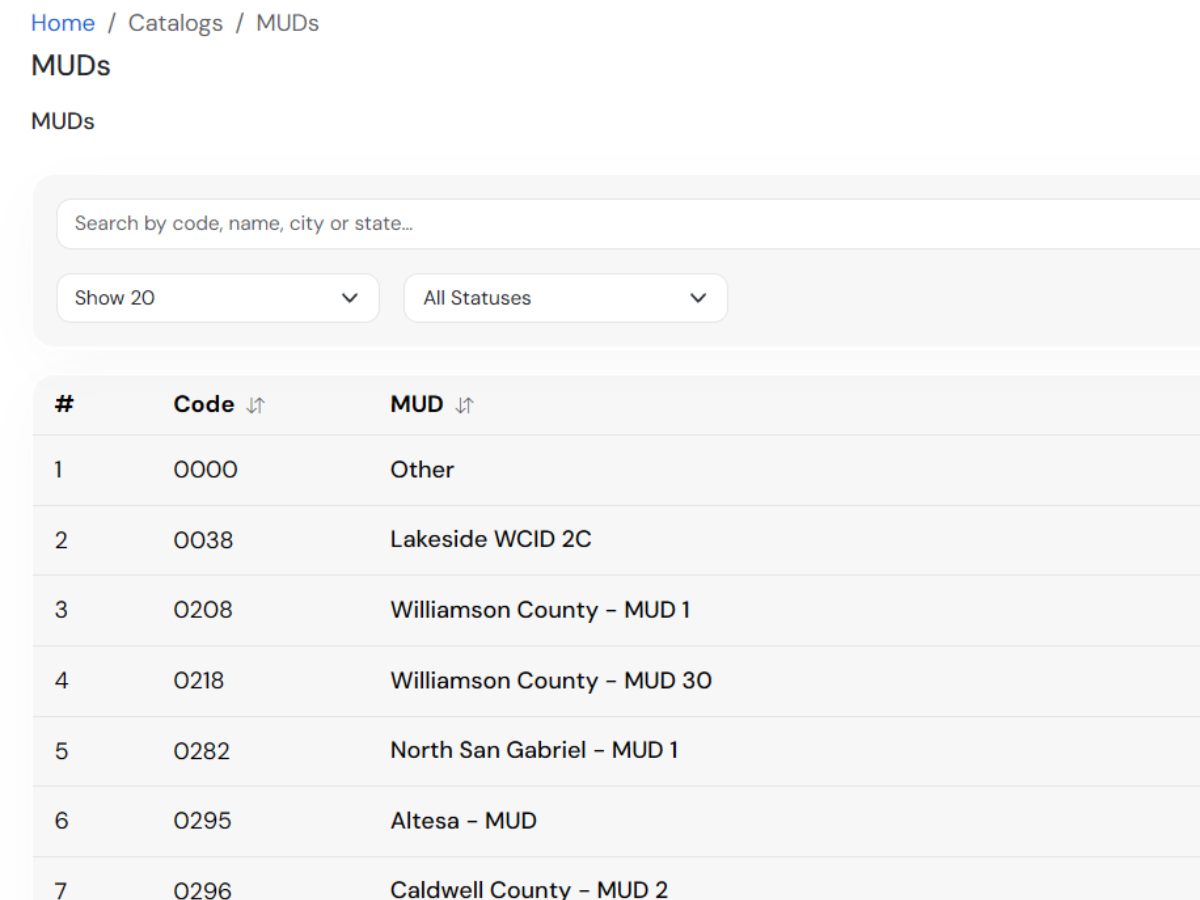Click the MUDs breadcrumb item
The width and height of the screenshot is (1200, 900).
click(x=288, y=23)
